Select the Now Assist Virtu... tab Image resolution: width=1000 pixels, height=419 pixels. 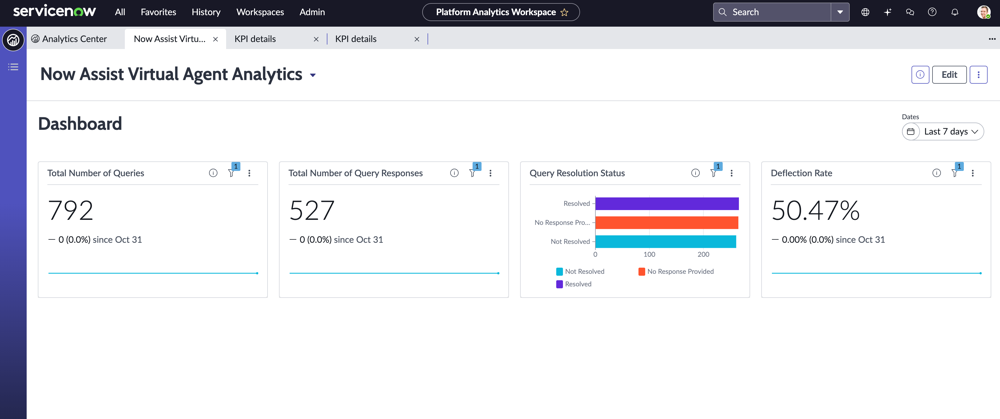click(x=170, y=39)
